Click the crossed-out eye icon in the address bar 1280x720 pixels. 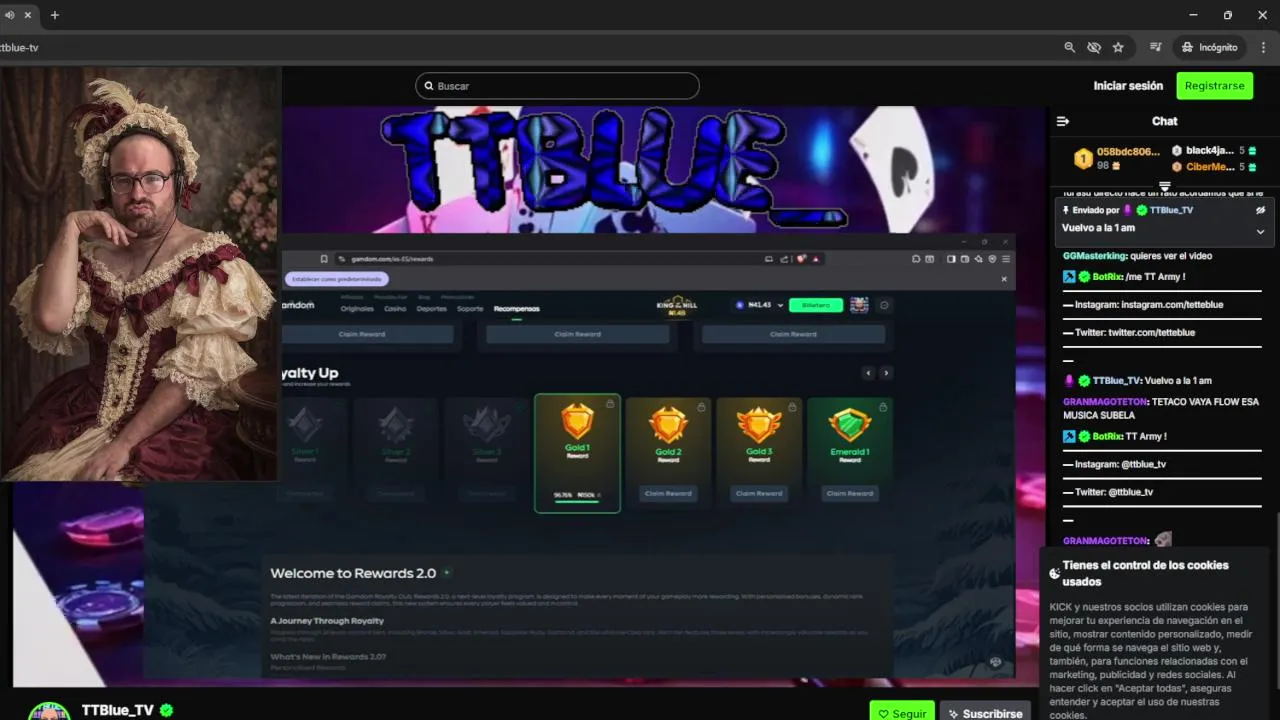(1094, 47)
